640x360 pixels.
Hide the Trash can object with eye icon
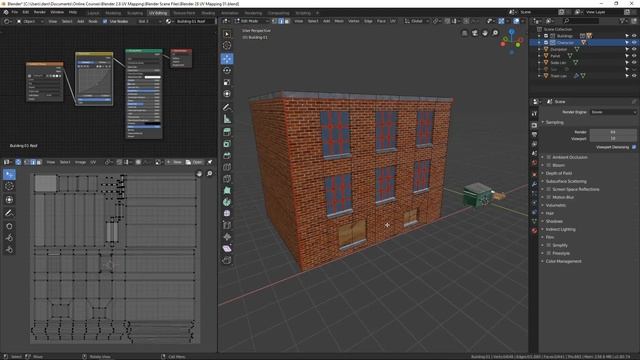(634, 76)
